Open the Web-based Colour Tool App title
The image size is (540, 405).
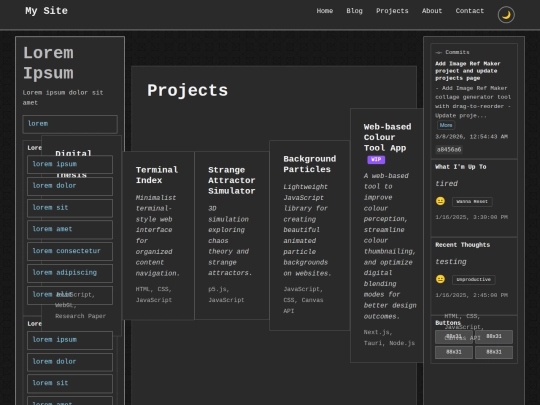[x=387, y=137]
